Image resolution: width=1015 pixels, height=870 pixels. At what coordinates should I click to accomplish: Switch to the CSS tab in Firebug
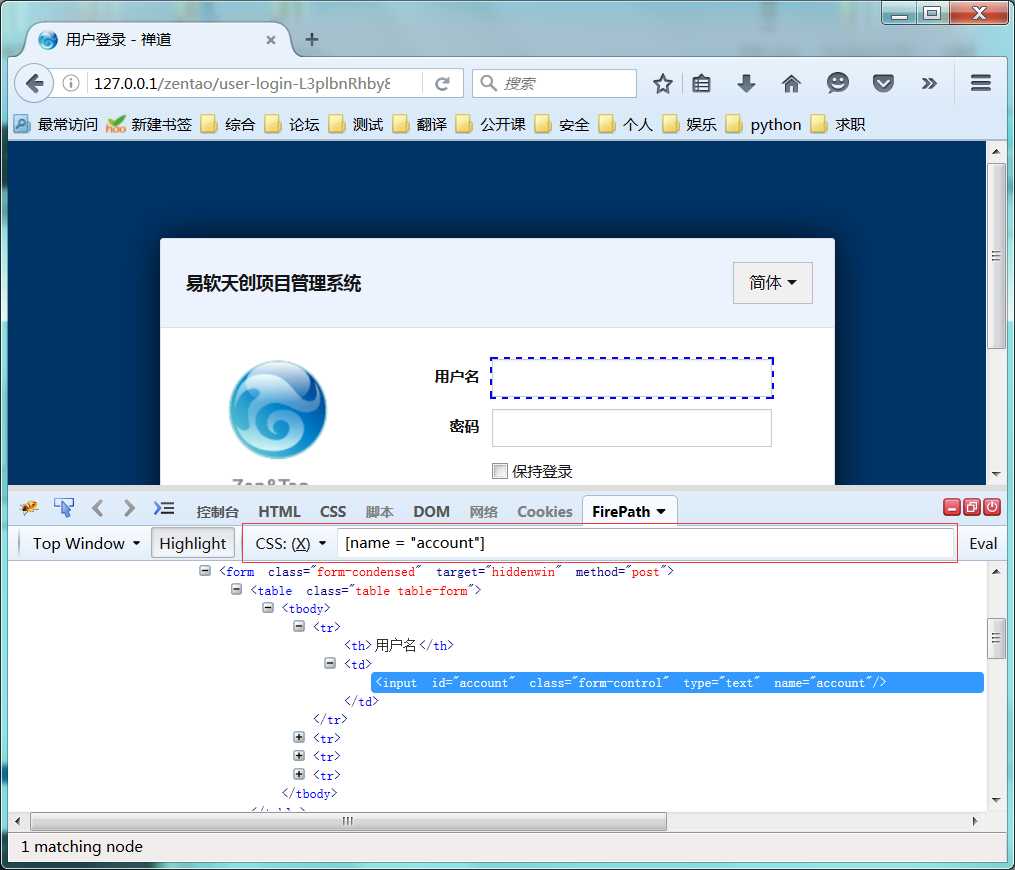tap(333, 511)
